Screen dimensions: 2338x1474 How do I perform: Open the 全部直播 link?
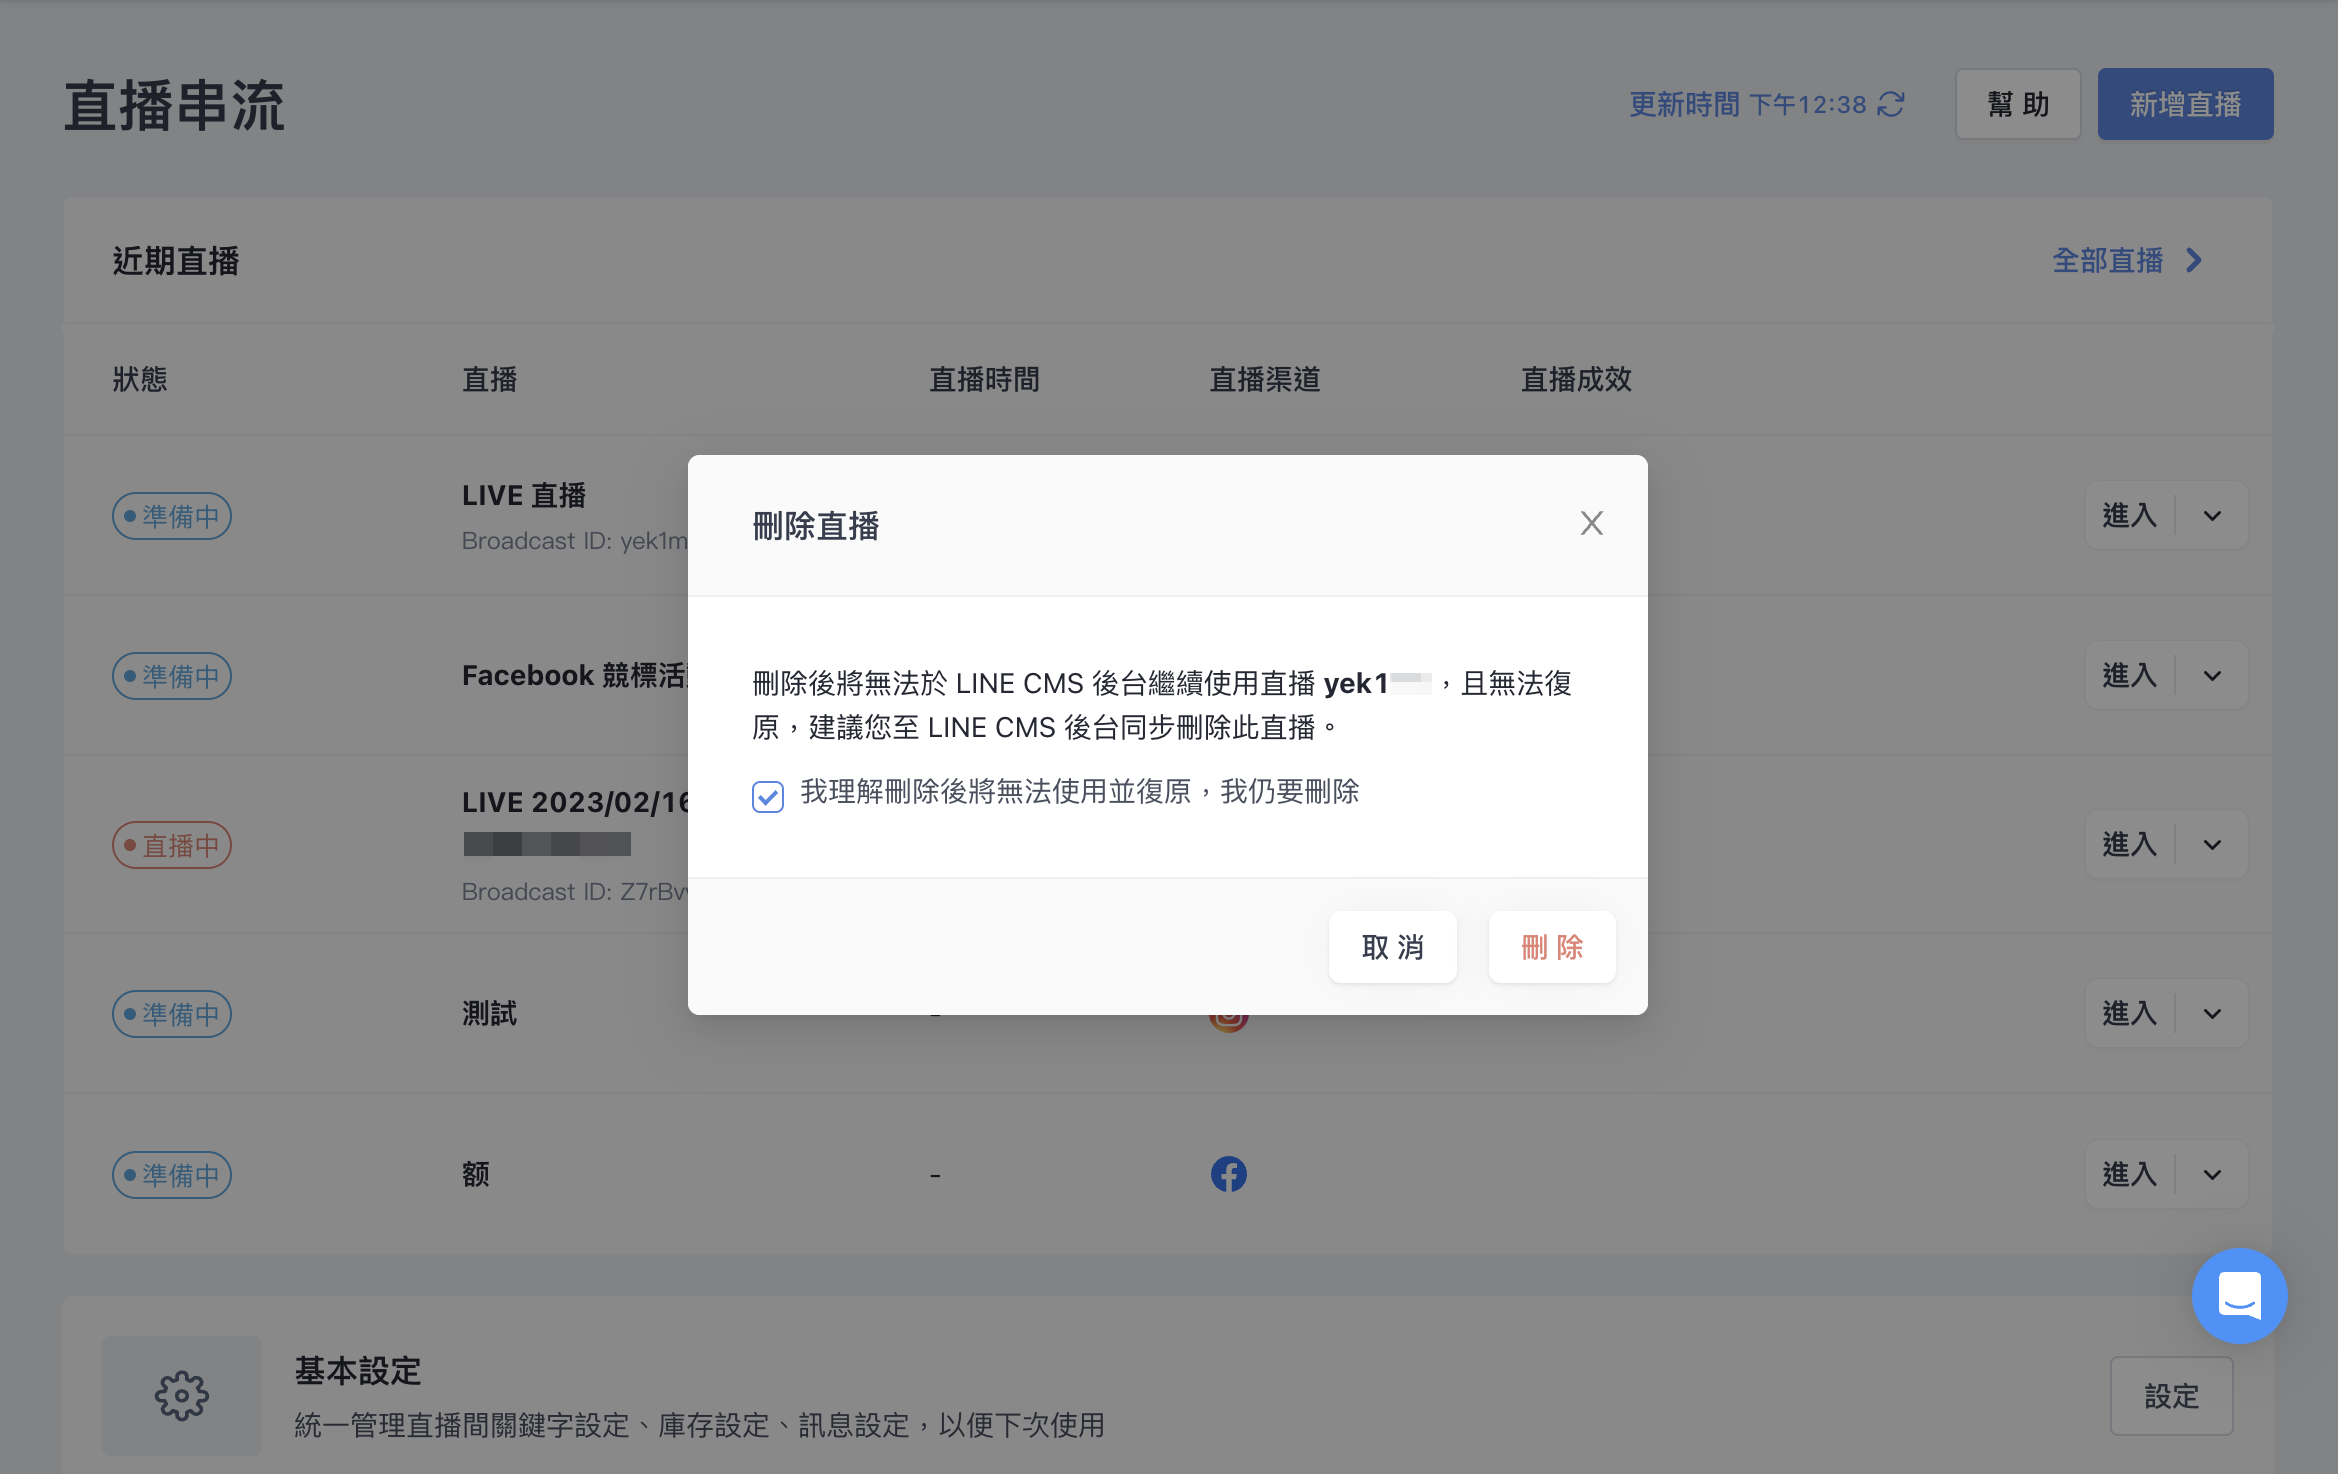point(2107,261)
